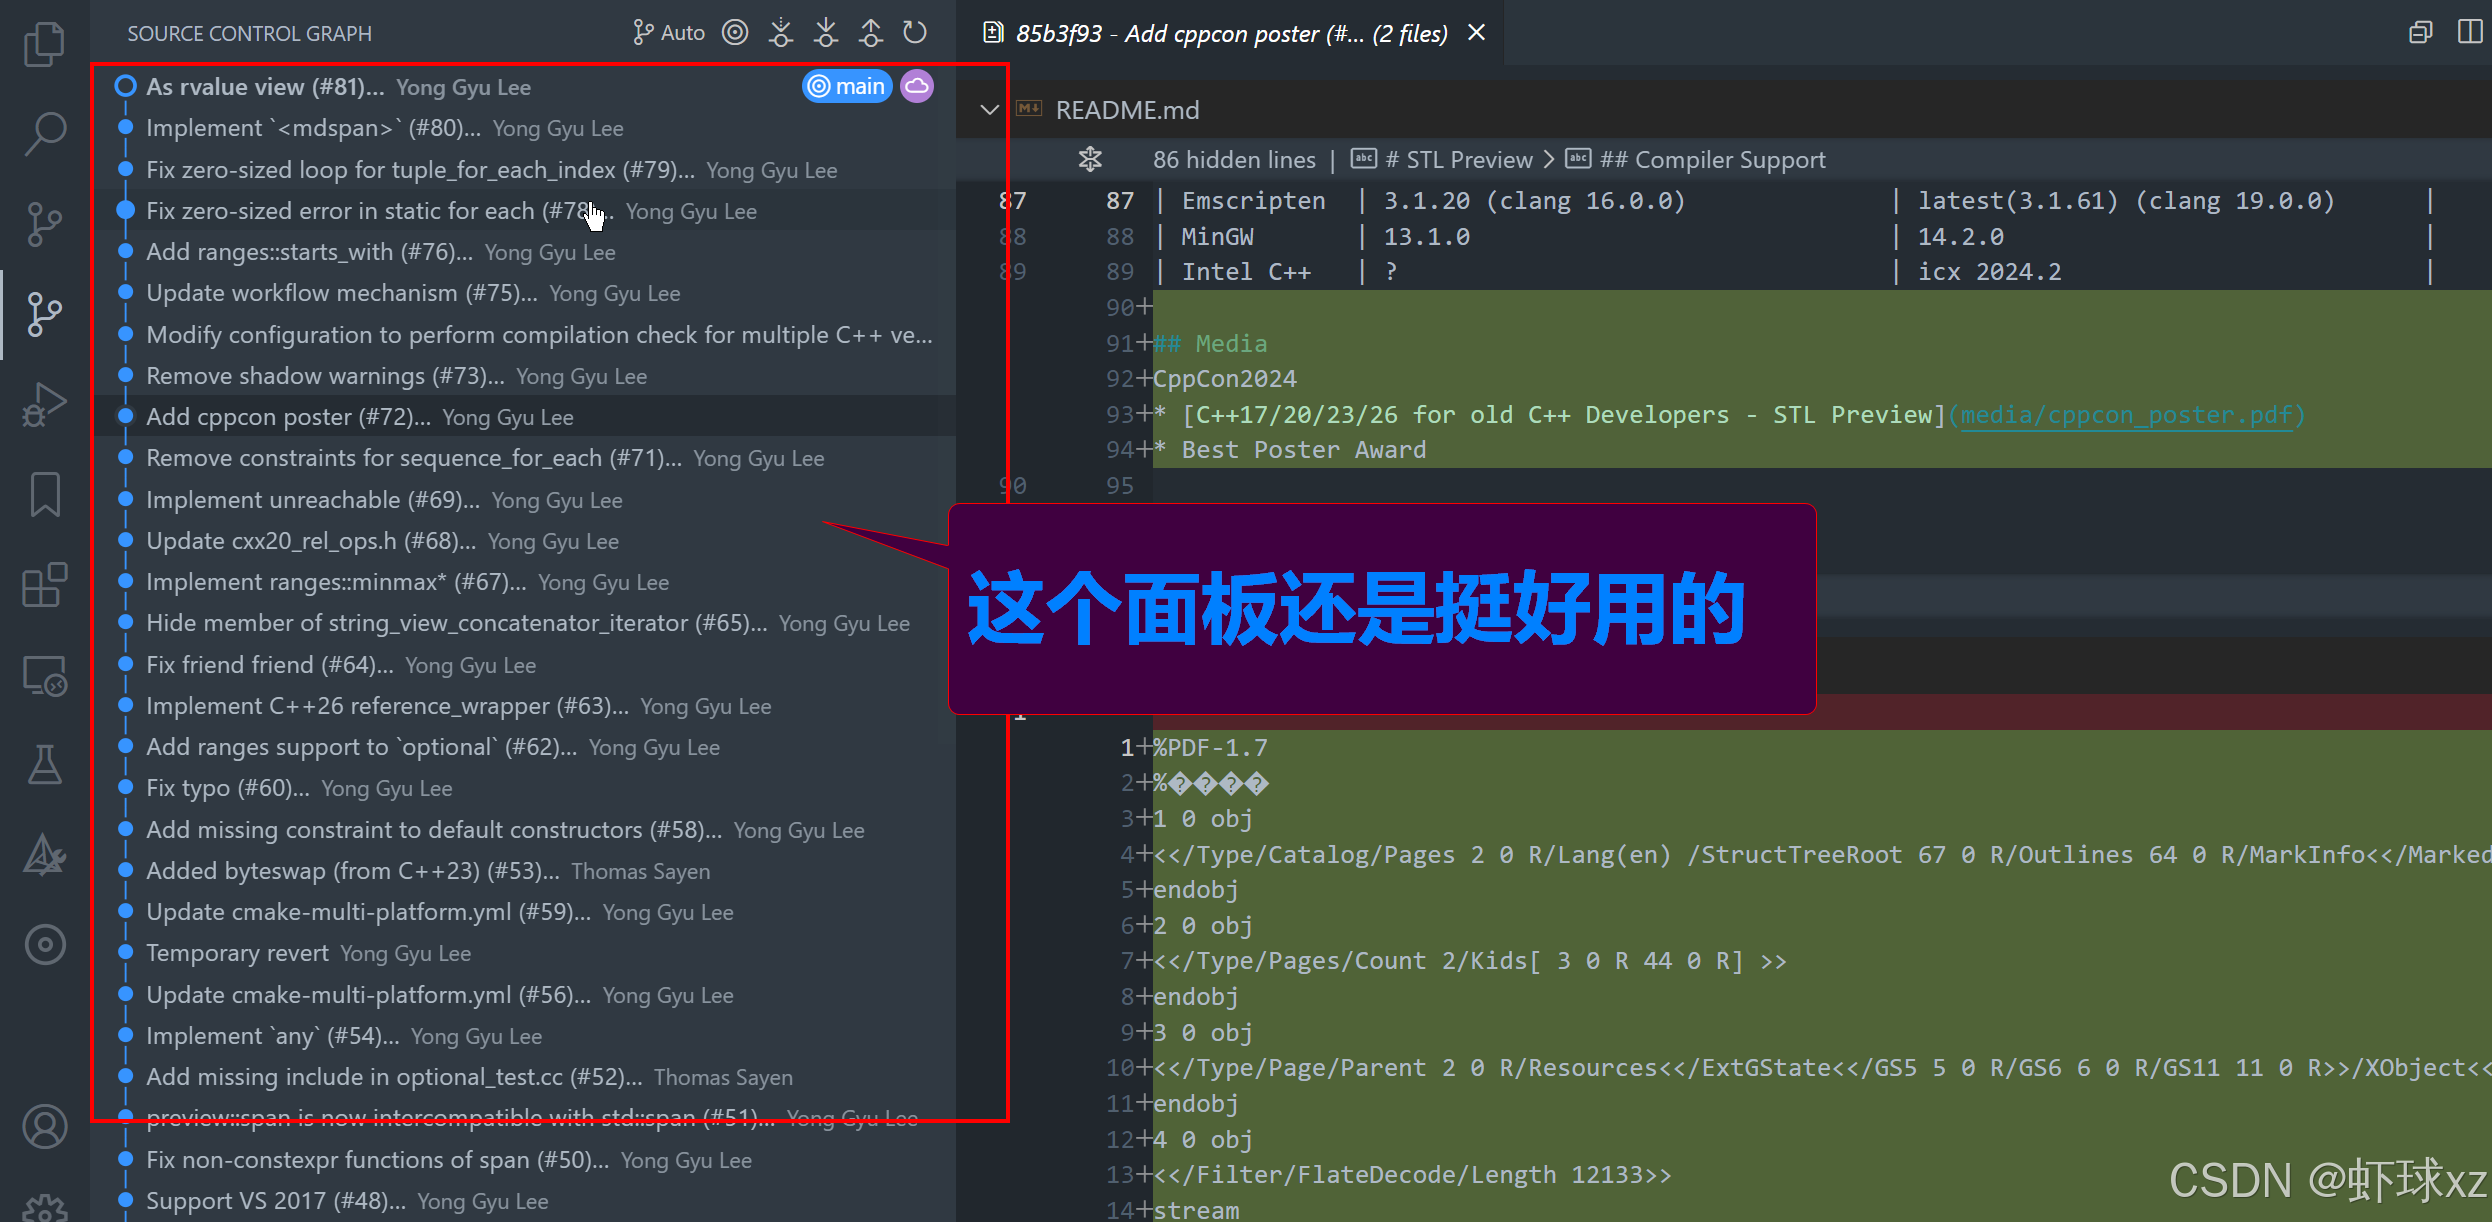Expand the '## Compiler Support' breadcrumb
Viewport: 2492px width, 1222px height.
point(1711,160)
